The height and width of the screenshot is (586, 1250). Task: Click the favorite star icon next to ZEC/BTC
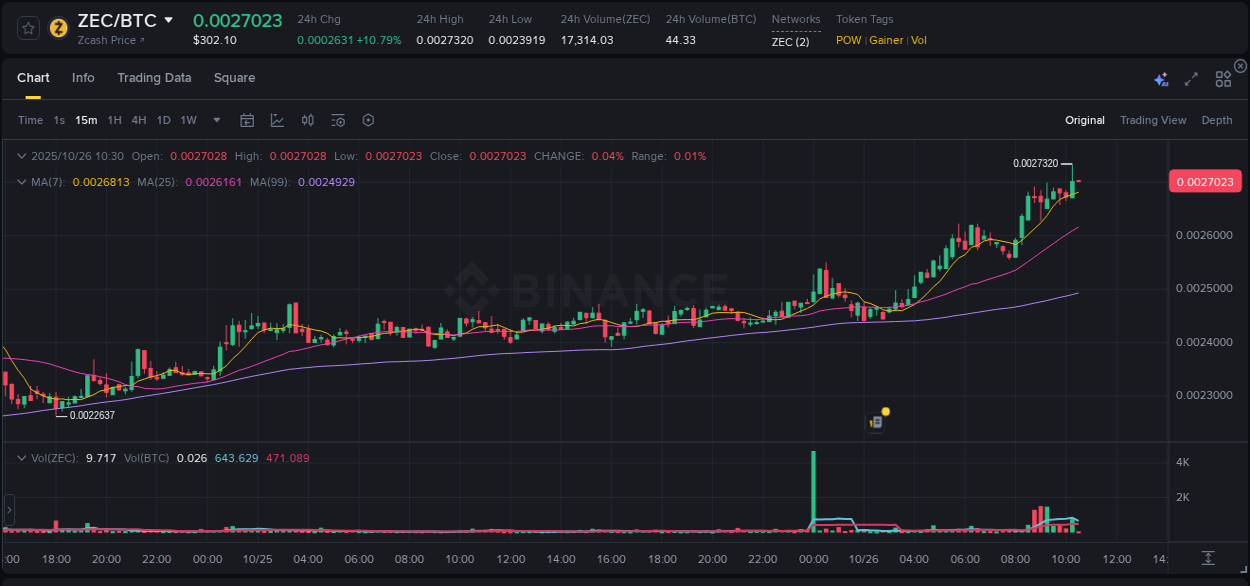pyautogui.click(x=27, y=27)
